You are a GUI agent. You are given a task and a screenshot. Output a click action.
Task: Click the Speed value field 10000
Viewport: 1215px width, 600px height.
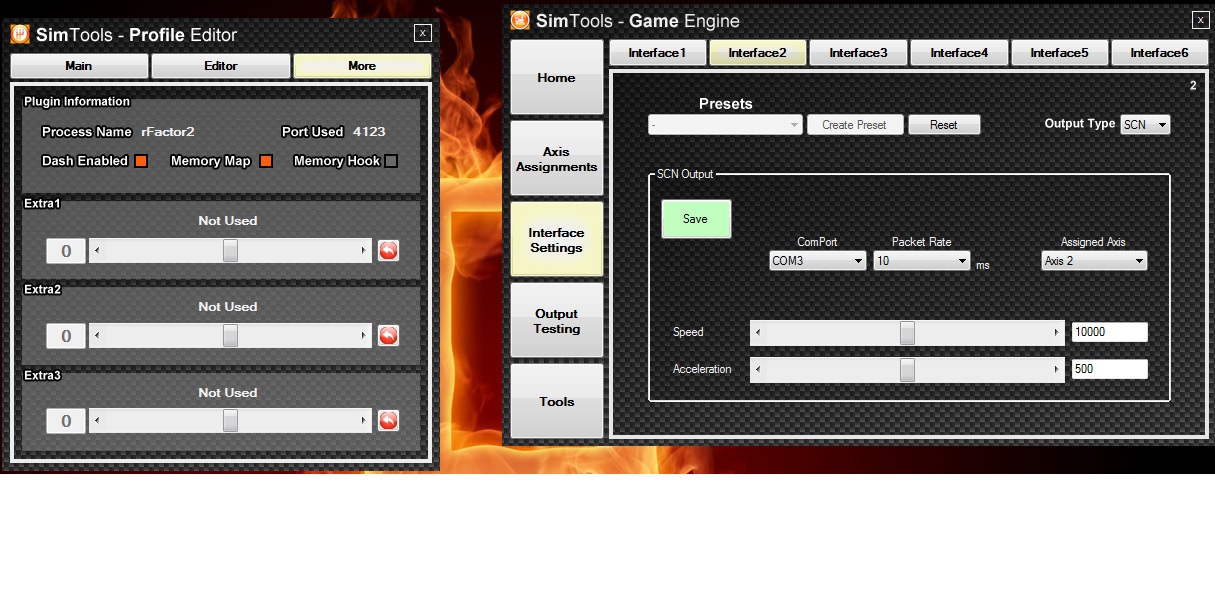pos(1110,332)
